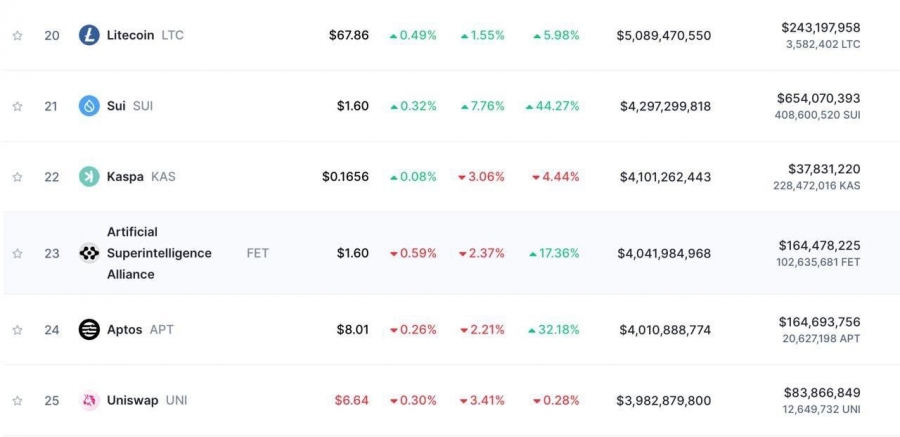Image resolution: width=900 pixels, height=437 pixels.
Task: Click the FET ticker symbol
Action: coord(258,253)
